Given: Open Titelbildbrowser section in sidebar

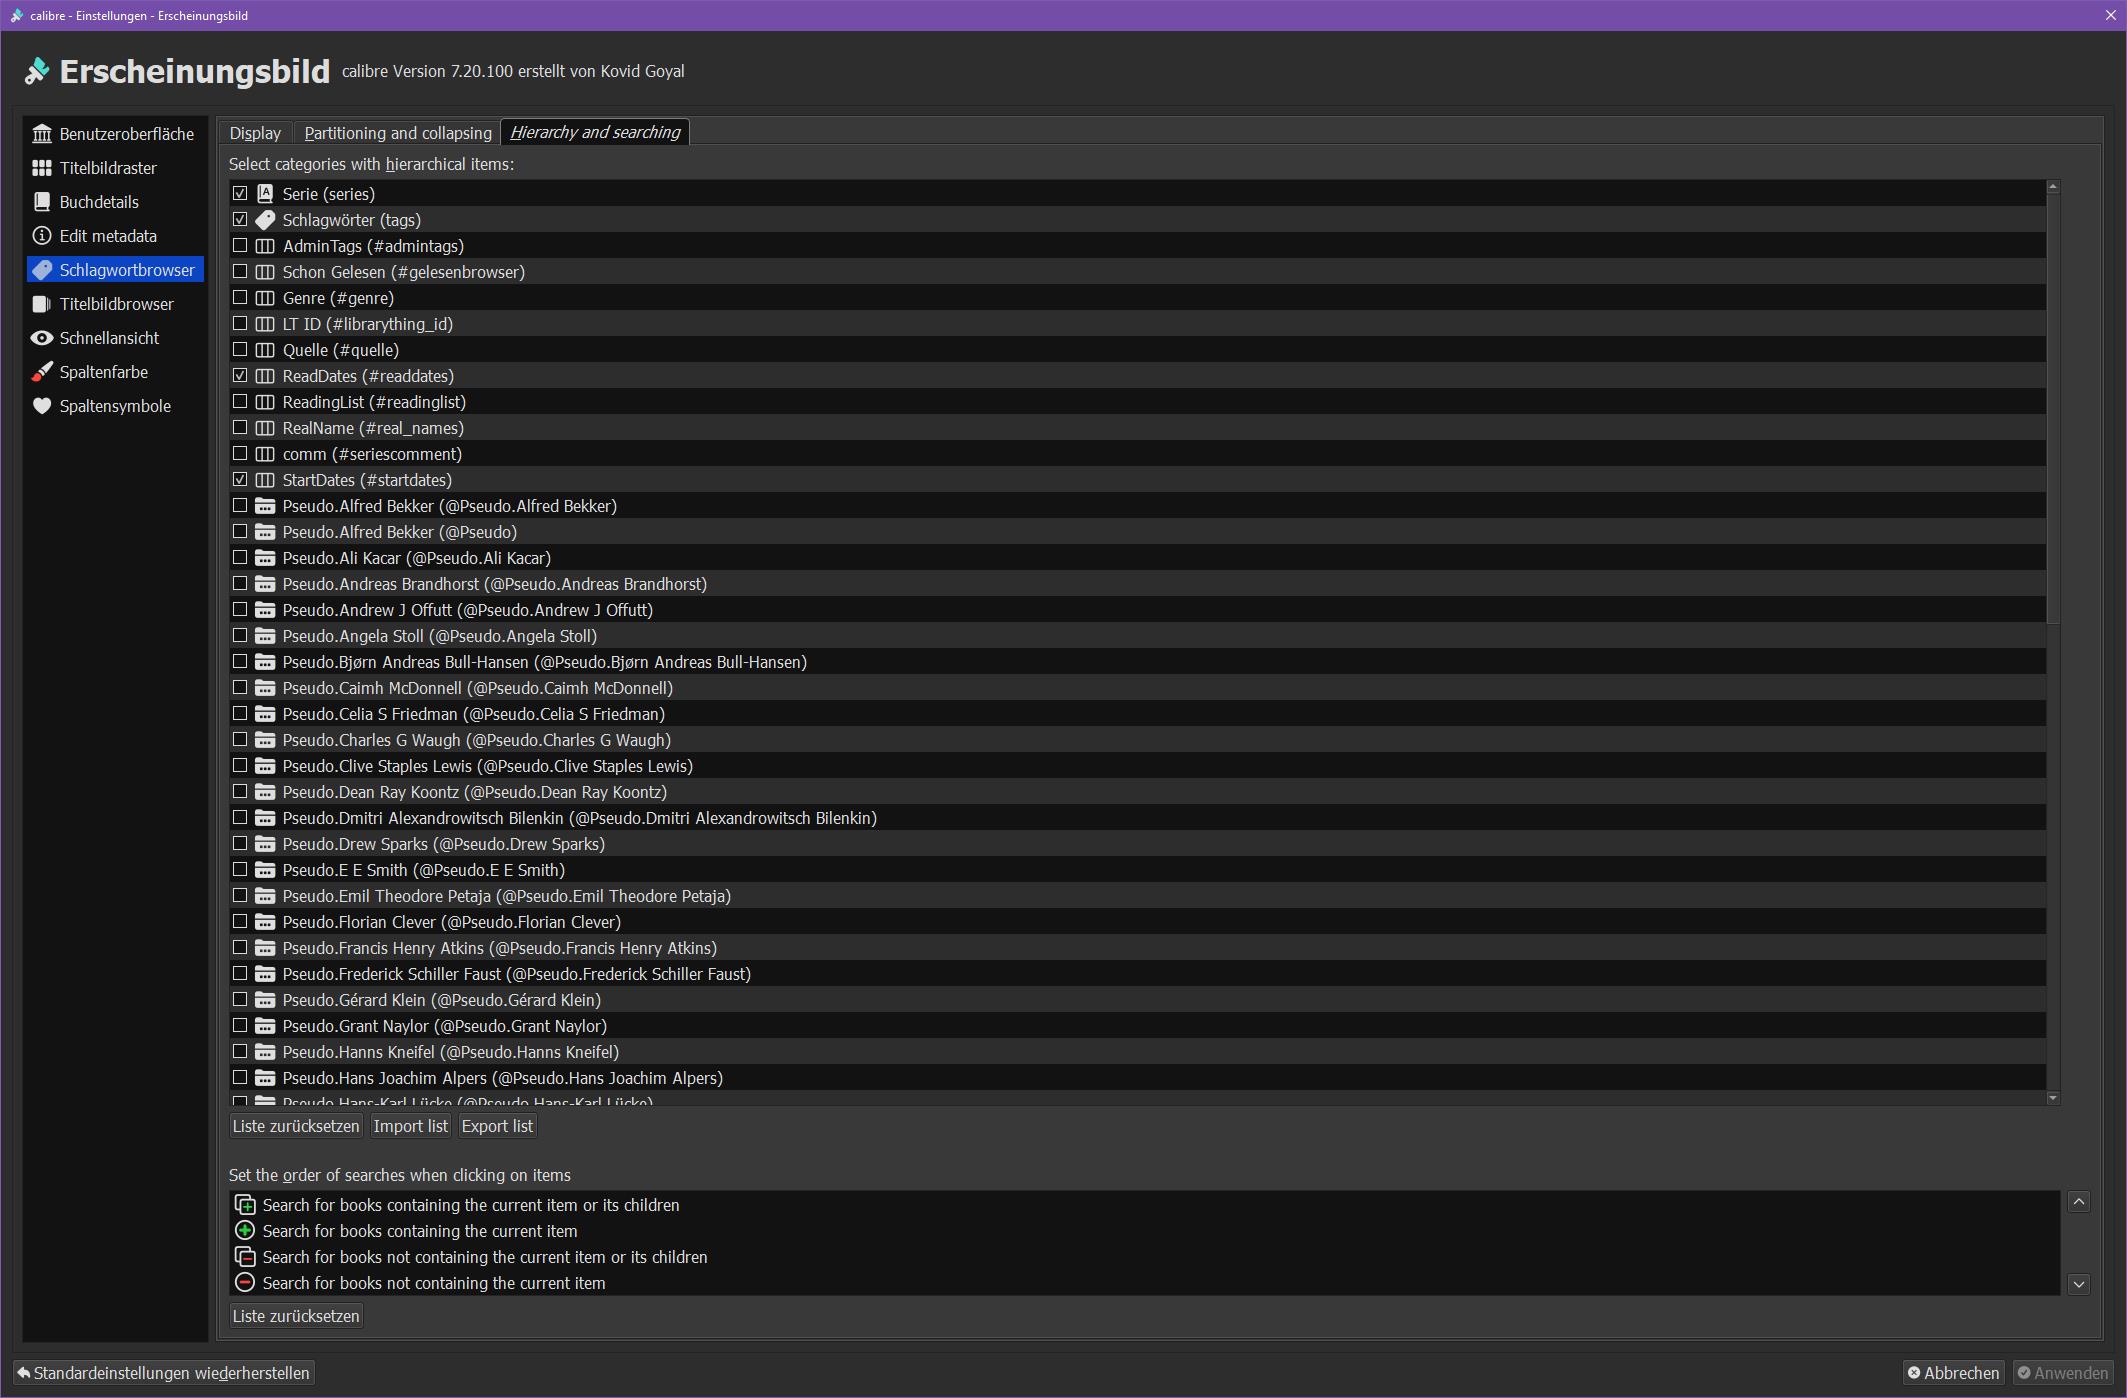Looking at the screenshot, I should [x=116, y=304].
